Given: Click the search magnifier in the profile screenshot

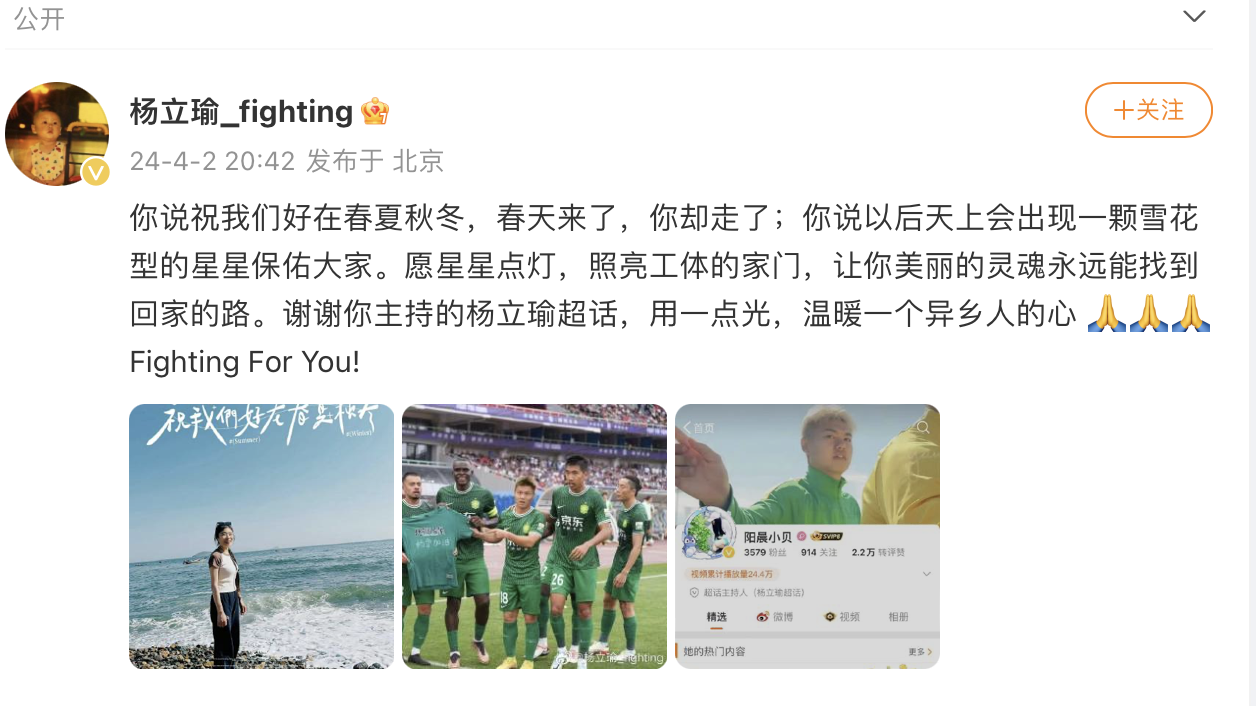Looking at the screenshot, I should [922, 427].
